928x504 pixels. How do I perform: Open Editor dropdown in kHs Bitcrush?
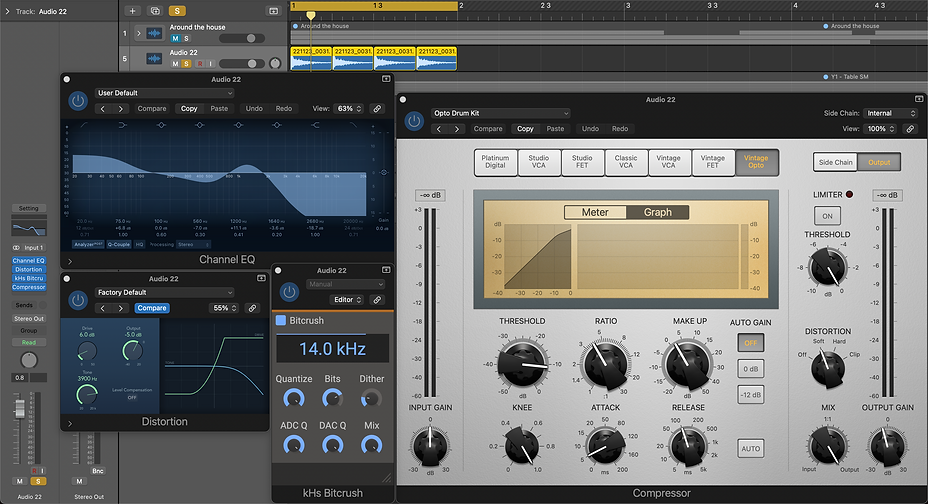click(347, 300)
